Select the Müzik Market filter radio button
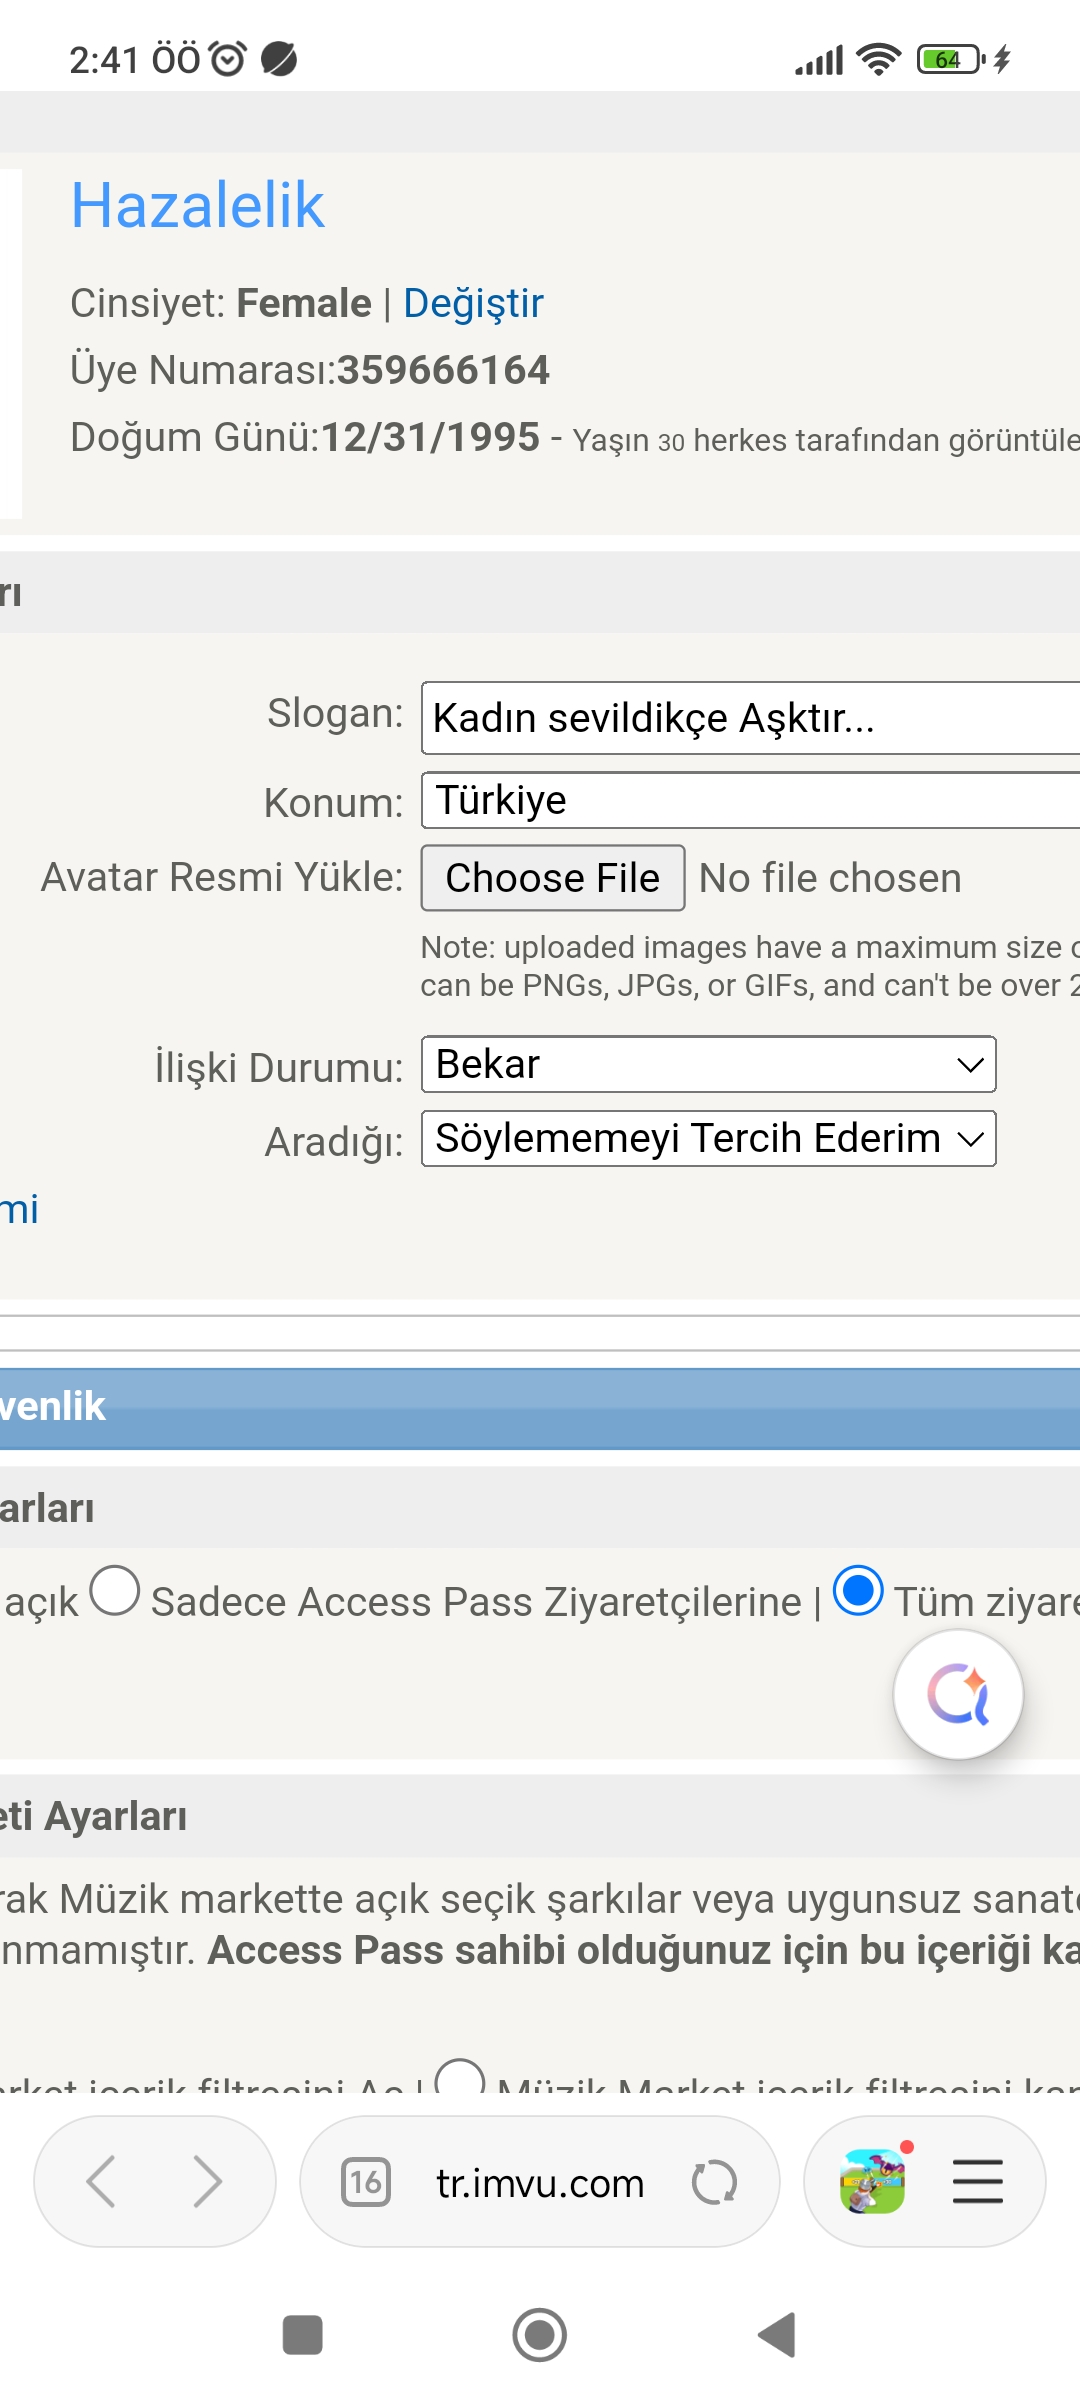Screen dimensions: 1080x2400 [x=460, y=2076]
